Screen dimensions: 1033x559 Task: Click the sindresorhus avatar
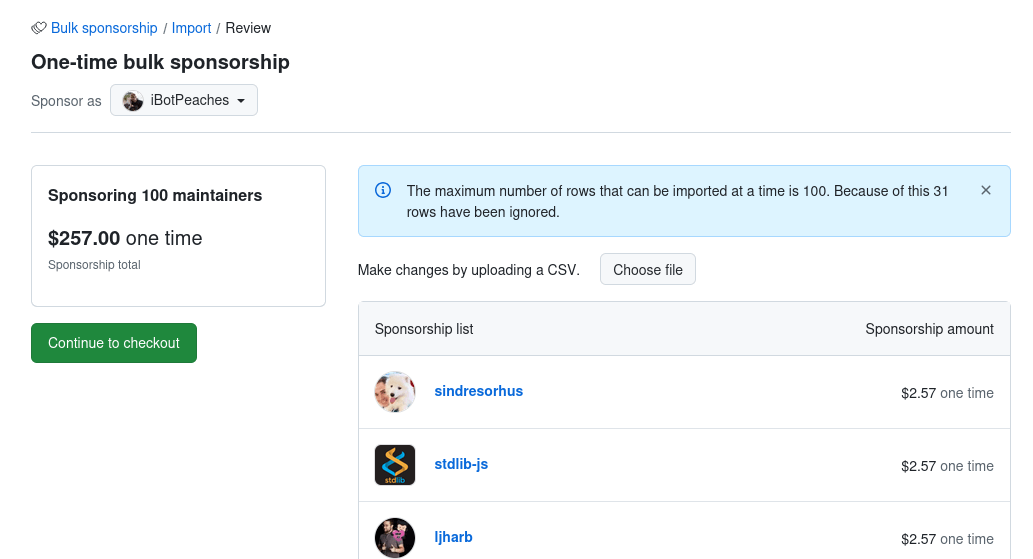point(395,392)
